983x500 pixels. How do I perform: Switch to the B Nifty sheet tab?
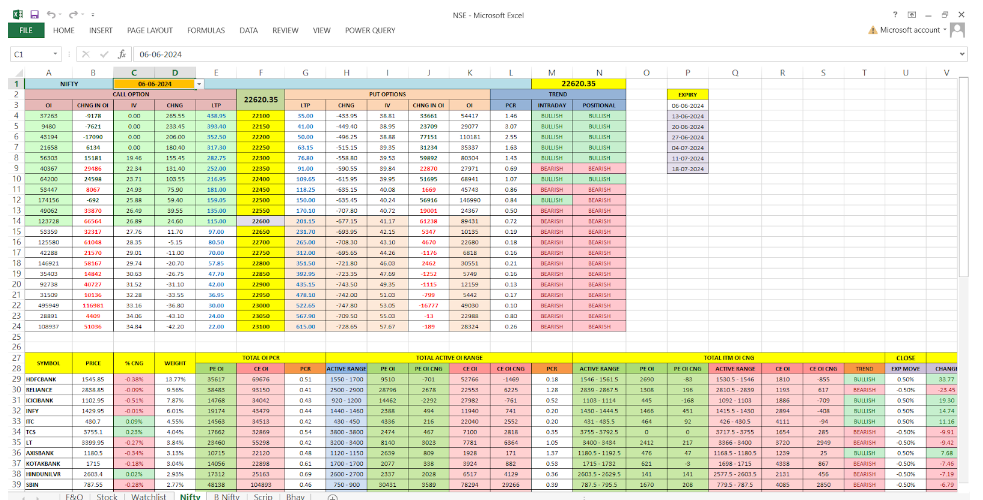pyautogui.click(x=228, y=494)
